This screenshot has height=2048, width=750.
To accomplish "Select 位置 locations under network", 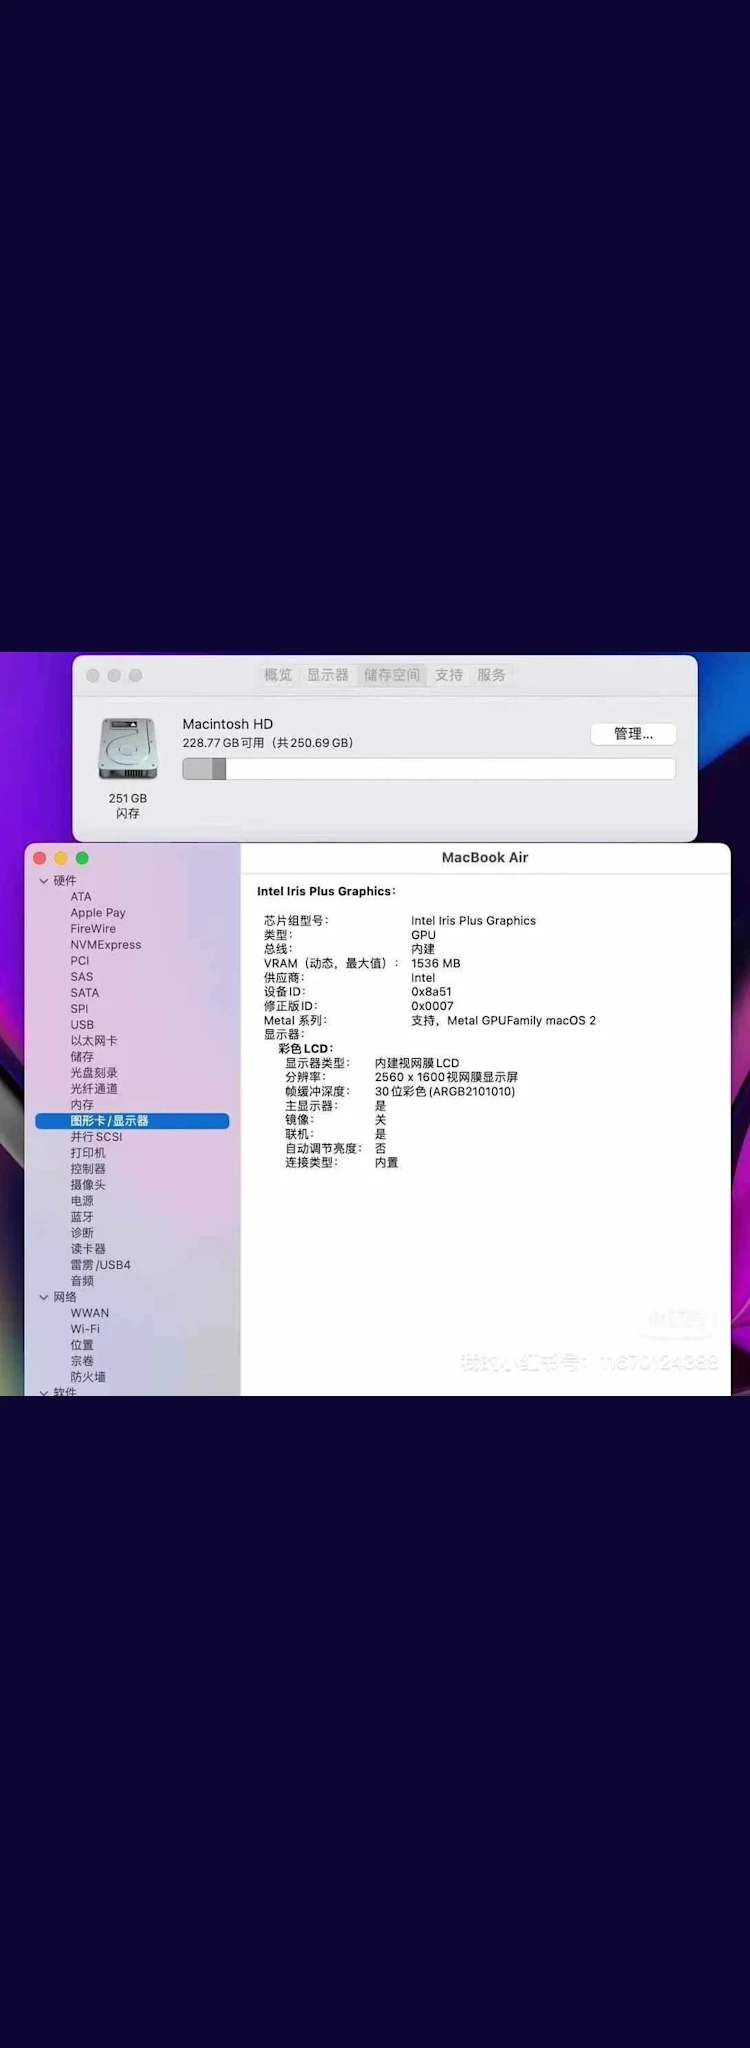I will (82, 1345).
